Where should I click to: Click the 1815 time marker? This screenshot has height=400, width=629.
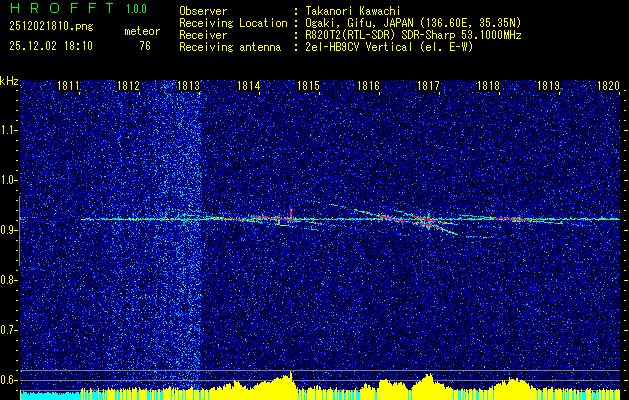308,85
